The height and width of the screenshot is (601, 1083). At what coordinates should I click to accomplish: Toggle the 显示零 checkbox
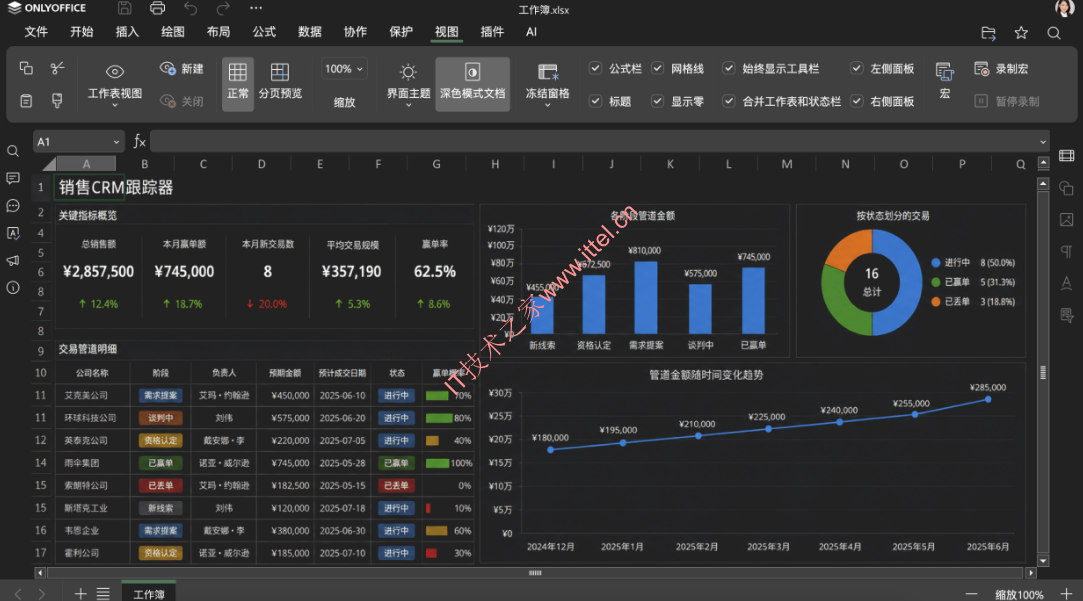658,101
